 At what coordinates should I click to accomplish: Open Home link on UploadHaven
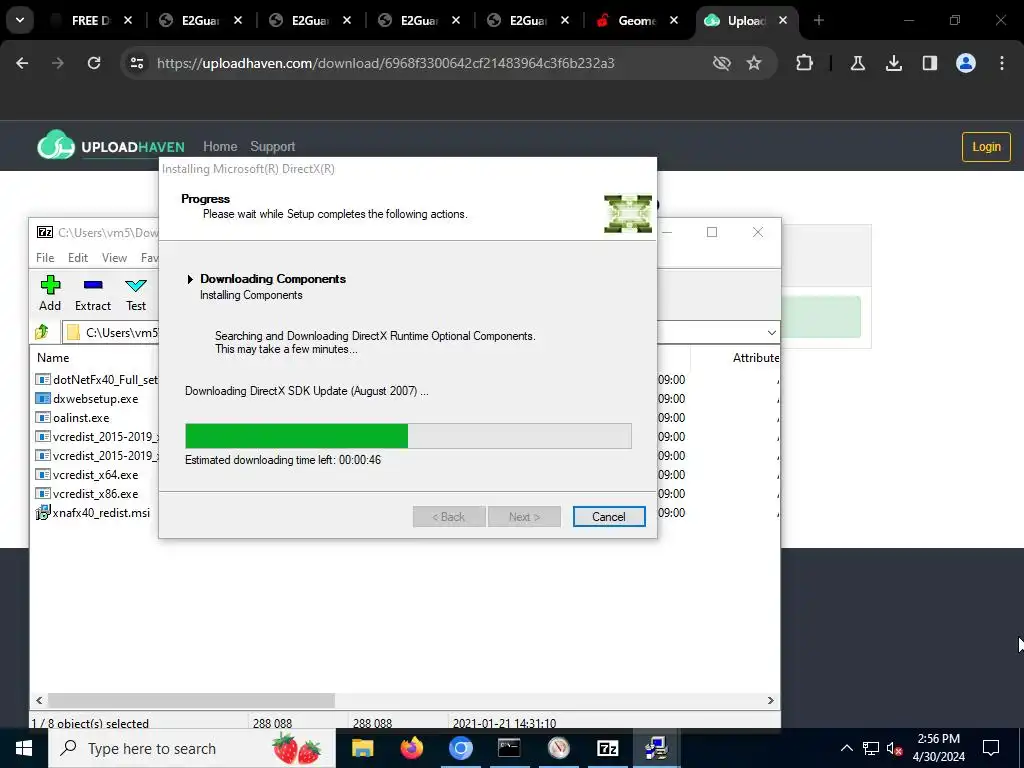pos(220,146)
